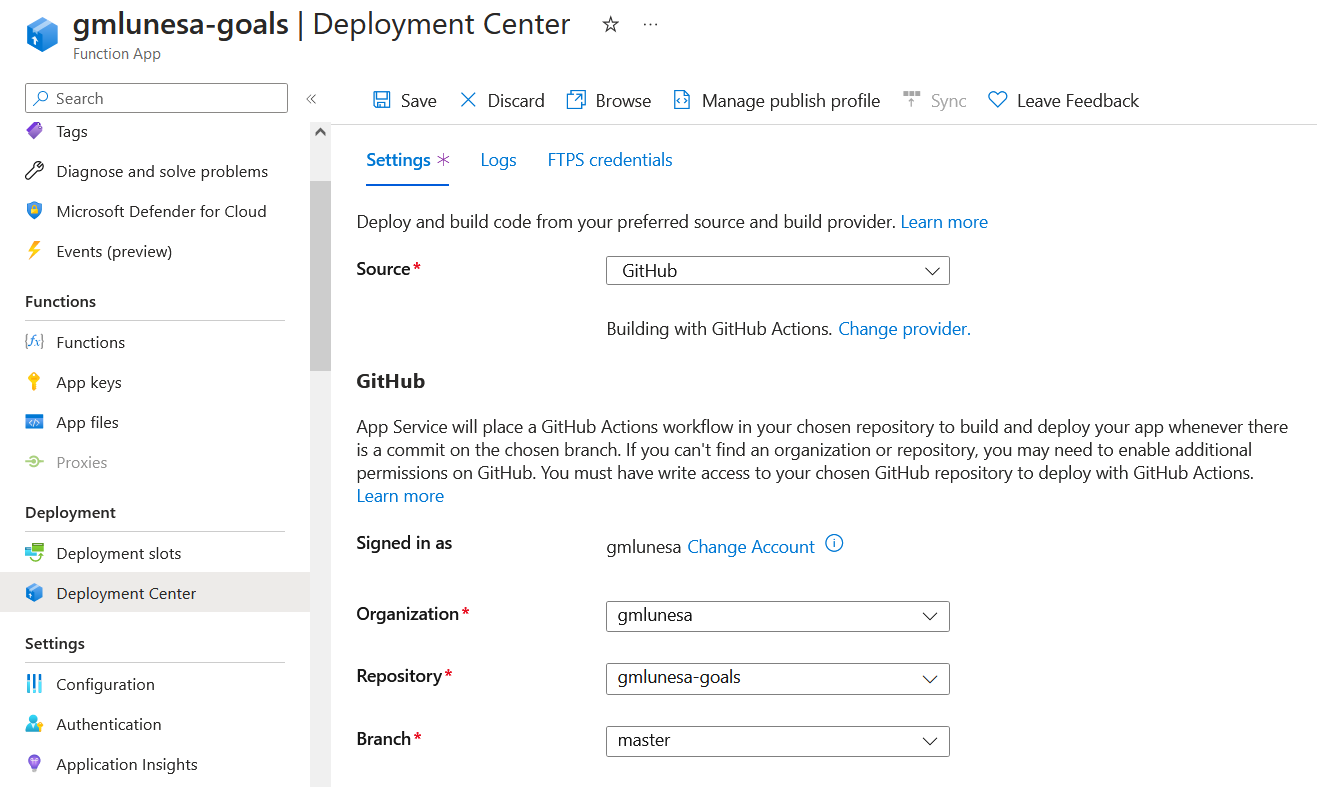Click the Change provider link
1317x787 pixels.
coord(904,328)
